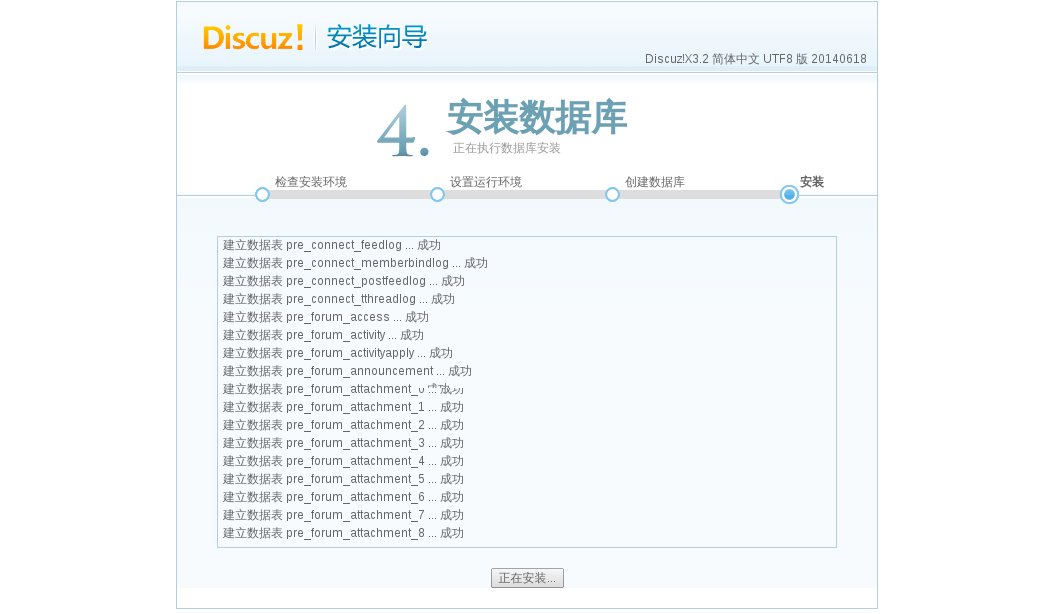
Task: Click the Discuz! logo
Action: pos(253,38)
